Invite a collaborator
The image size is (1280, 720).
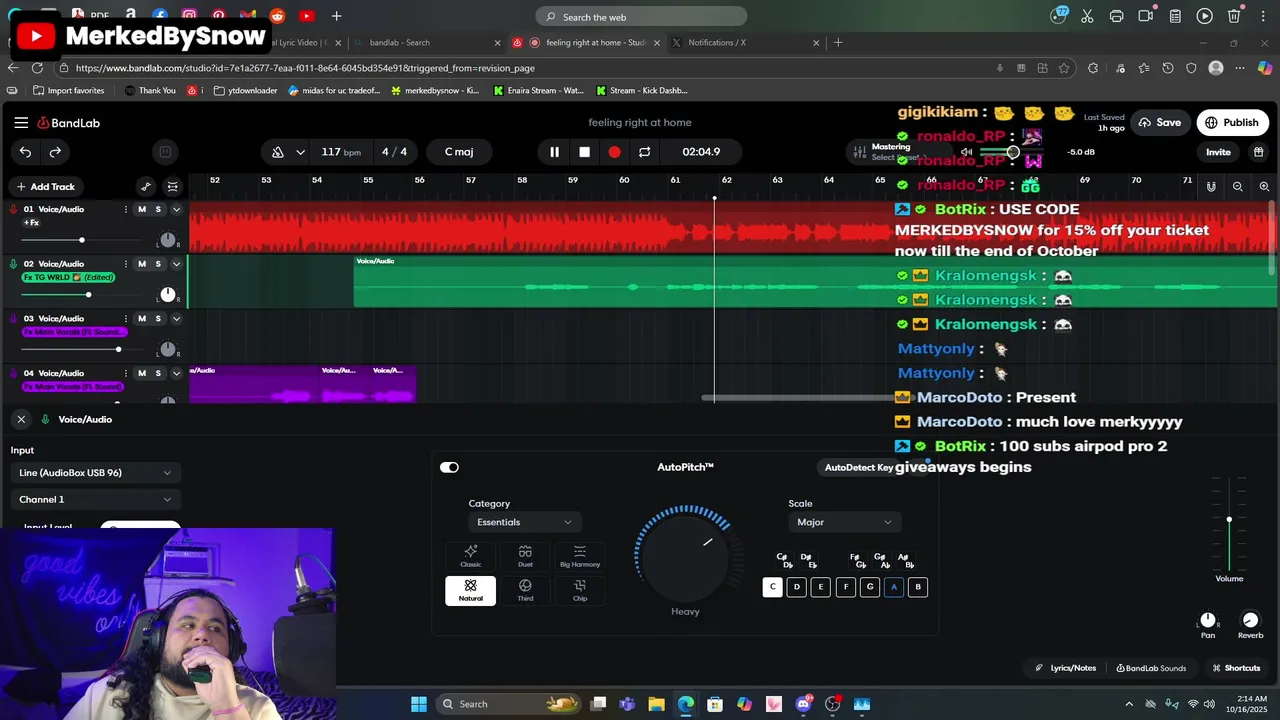click(x=1218, y=152)
